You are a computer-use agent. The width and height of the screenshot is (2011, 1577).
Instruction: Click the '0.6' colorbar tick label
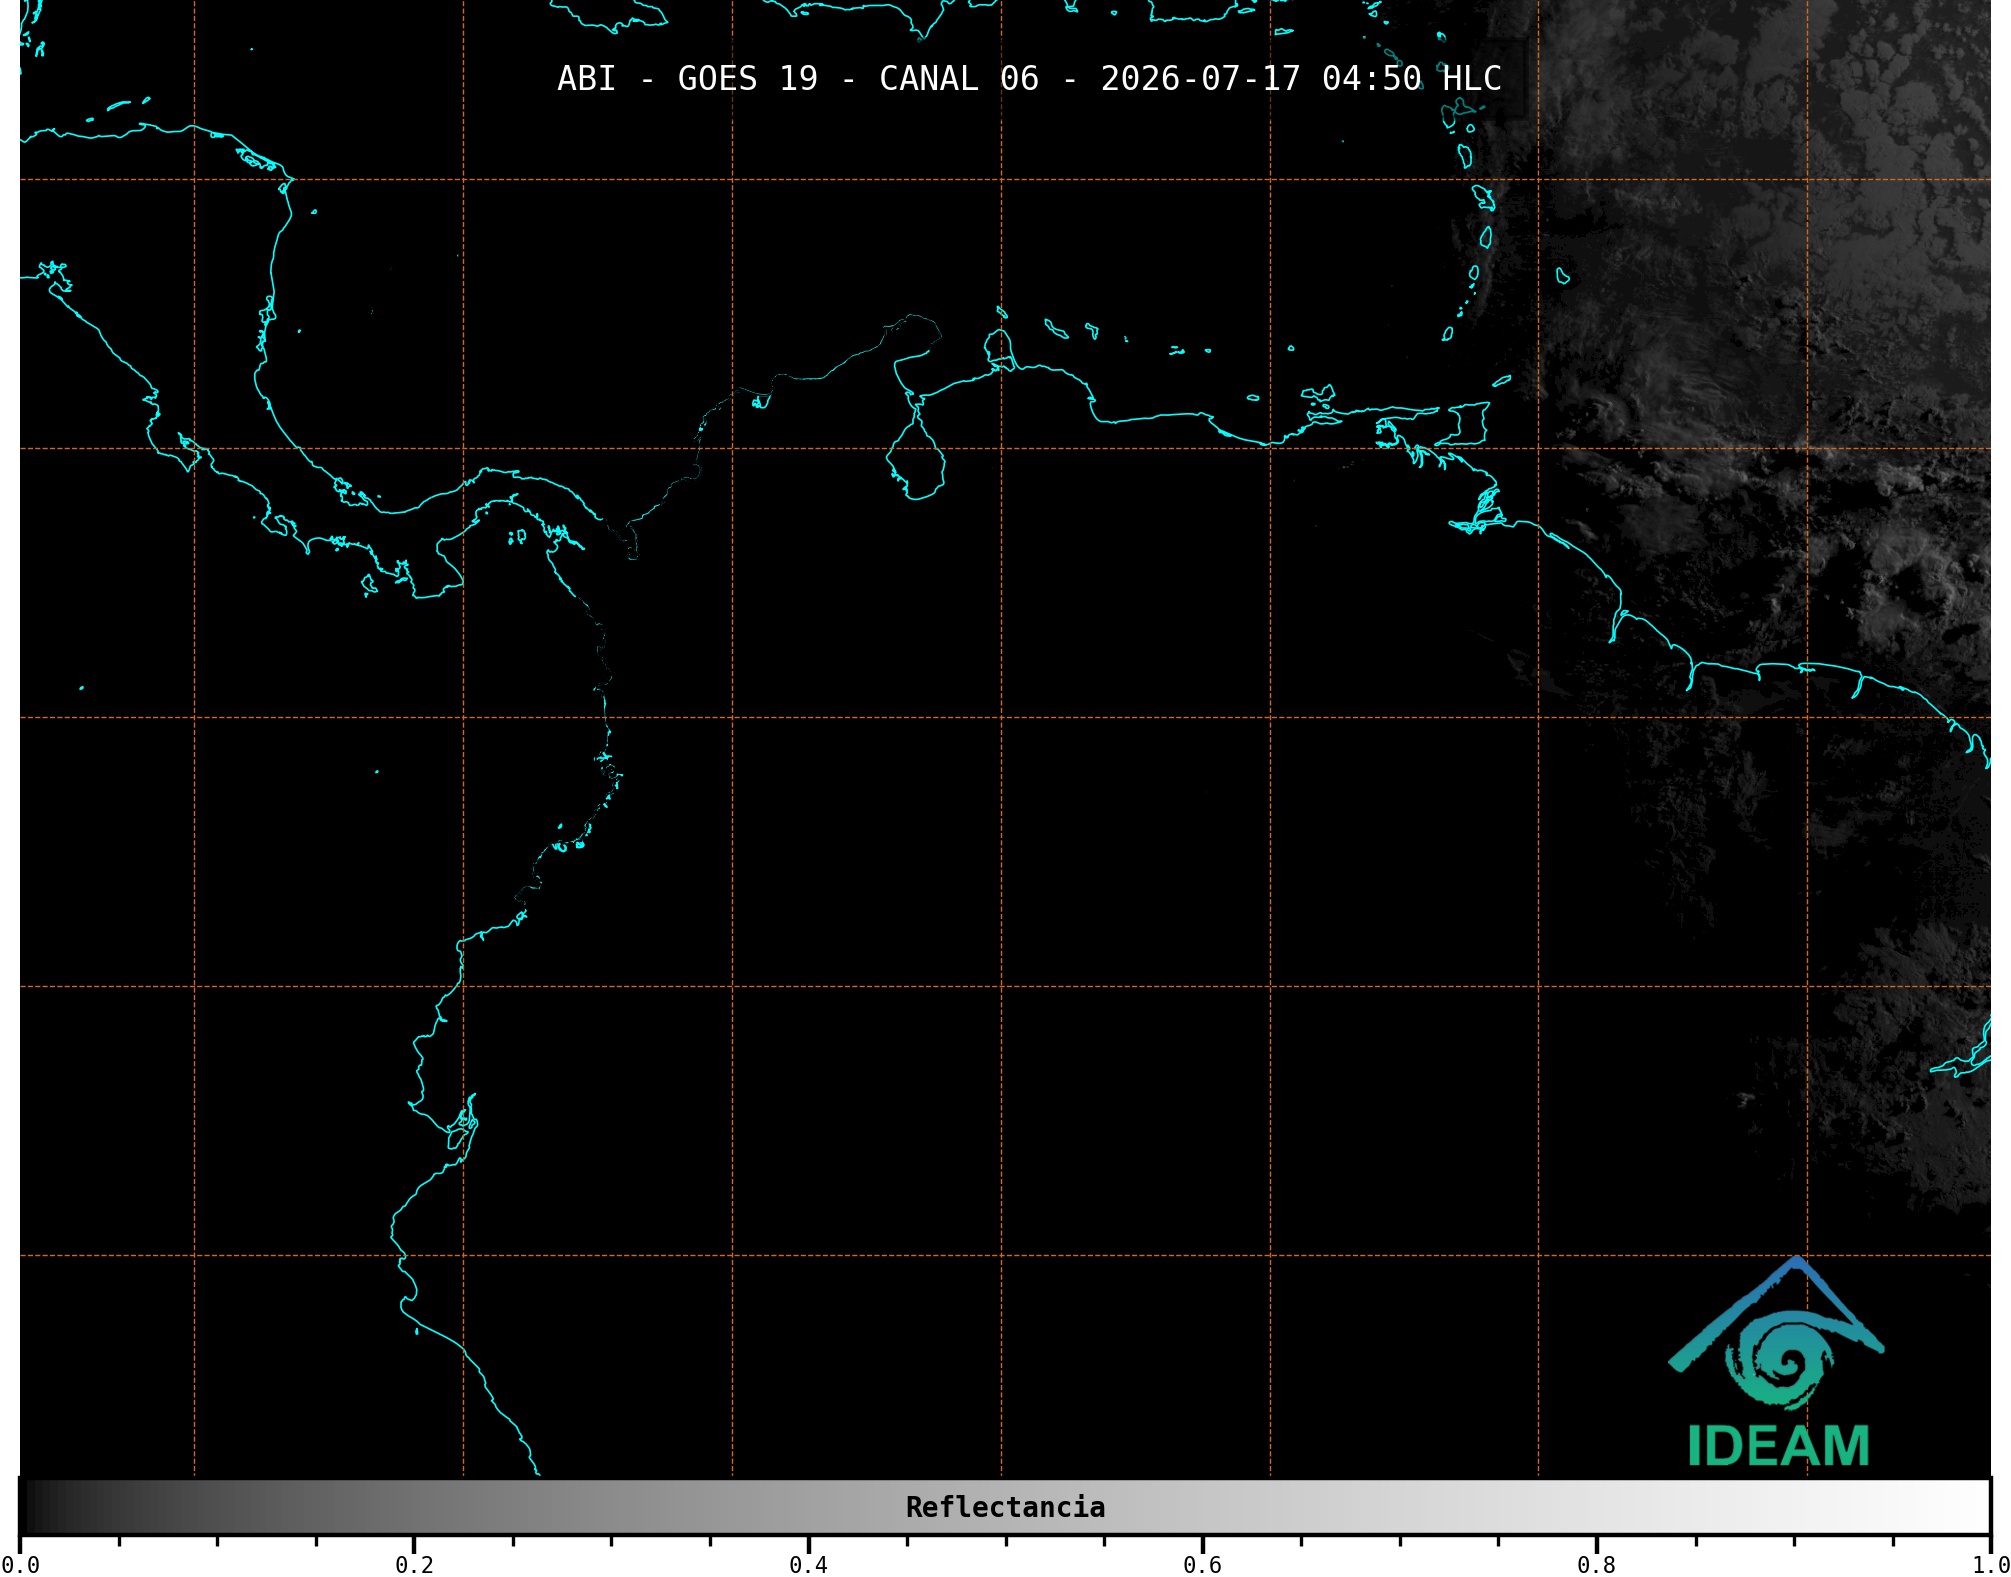(x=1202, y=1564)
